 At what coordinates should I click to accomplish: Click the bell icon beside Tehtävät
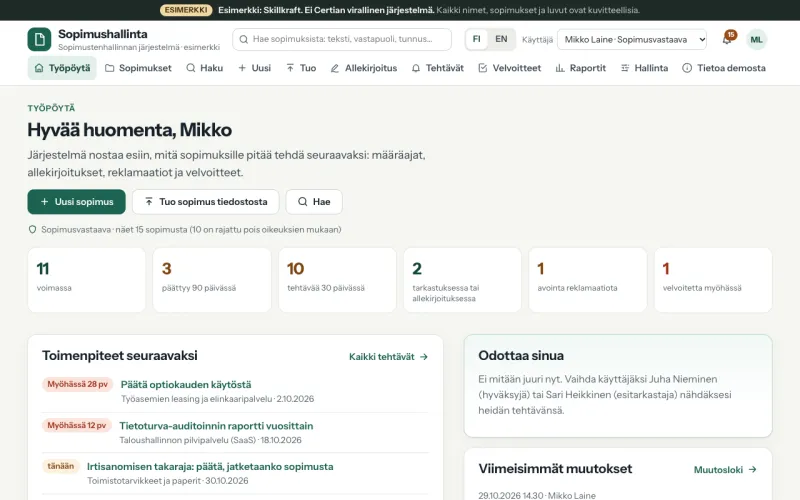(x=416, y=68)
